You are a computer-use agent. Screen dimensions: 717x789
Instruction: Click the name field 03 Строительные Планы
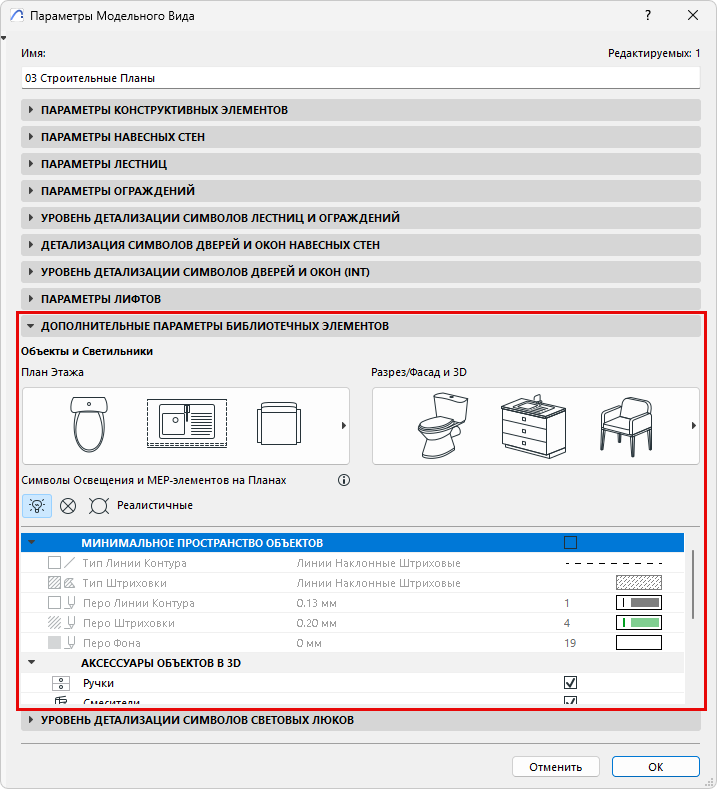point(361,78)
